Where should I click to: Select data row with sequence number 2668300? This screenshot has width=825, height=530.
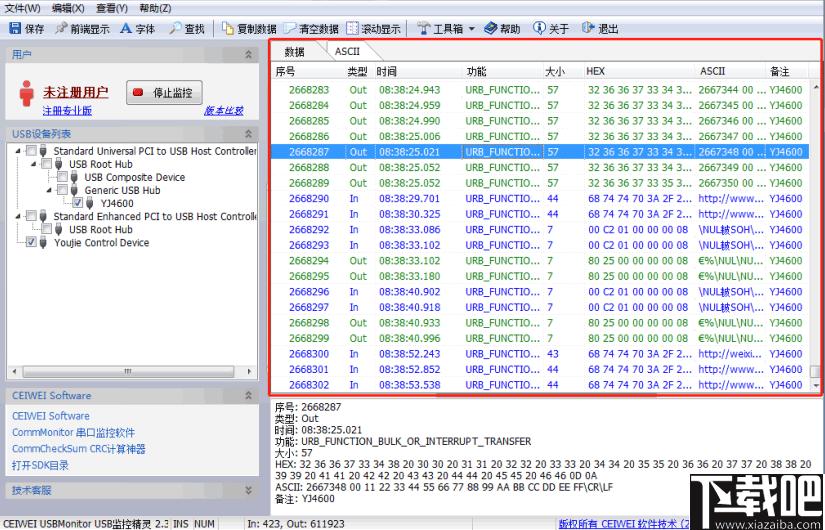pos(309,354)
